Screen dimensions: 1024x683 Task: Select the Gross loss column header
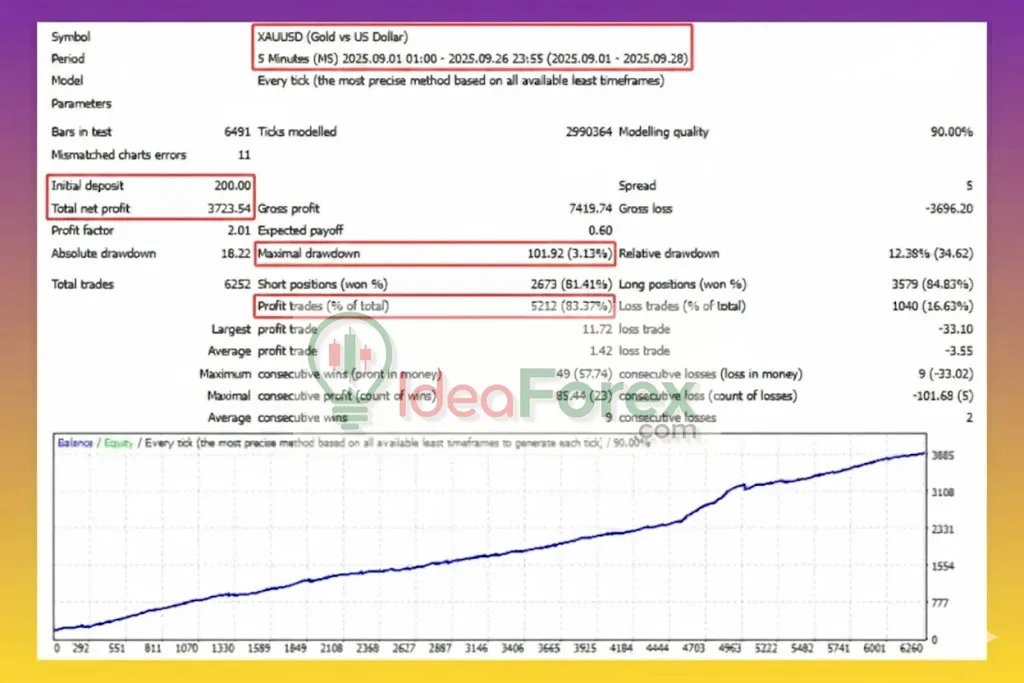point(645,208)
